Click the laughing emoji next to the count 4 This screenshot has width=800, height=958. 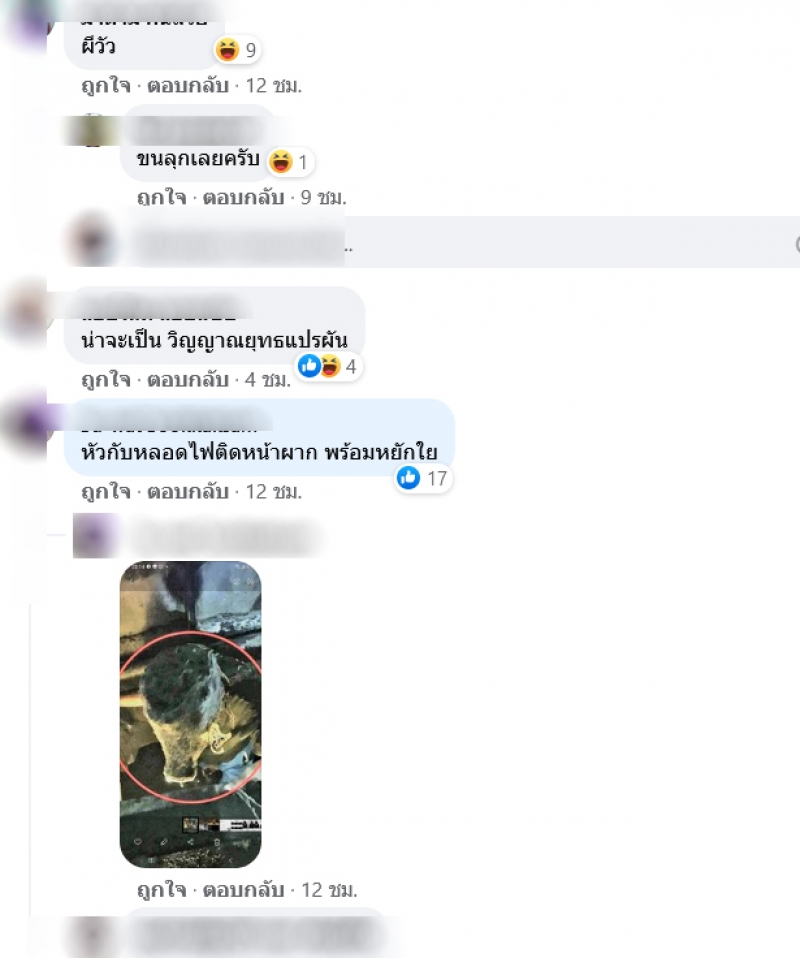(329, 366)
